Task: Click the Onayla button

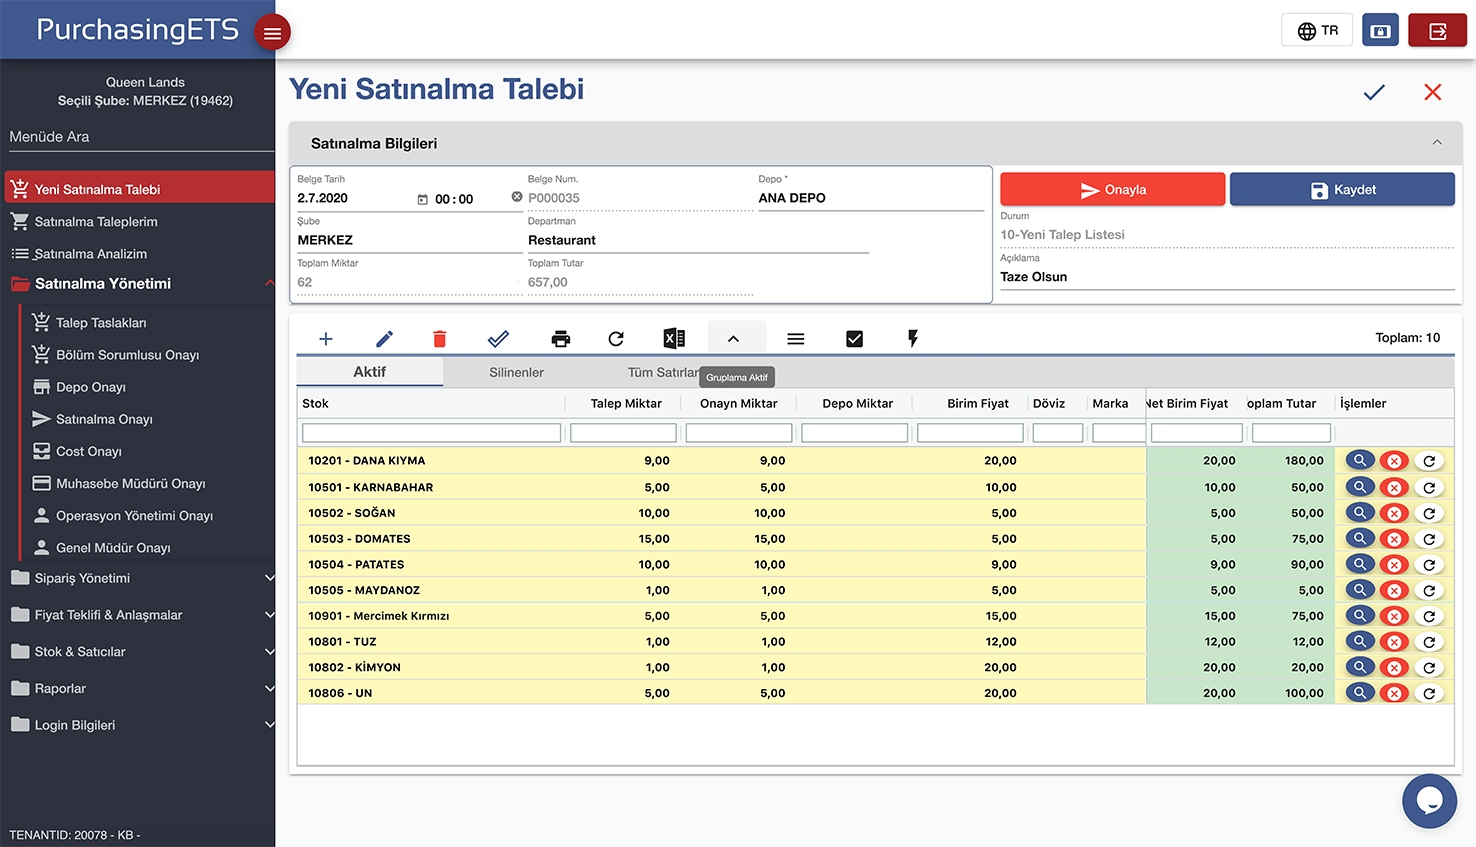Action: 1112,190
